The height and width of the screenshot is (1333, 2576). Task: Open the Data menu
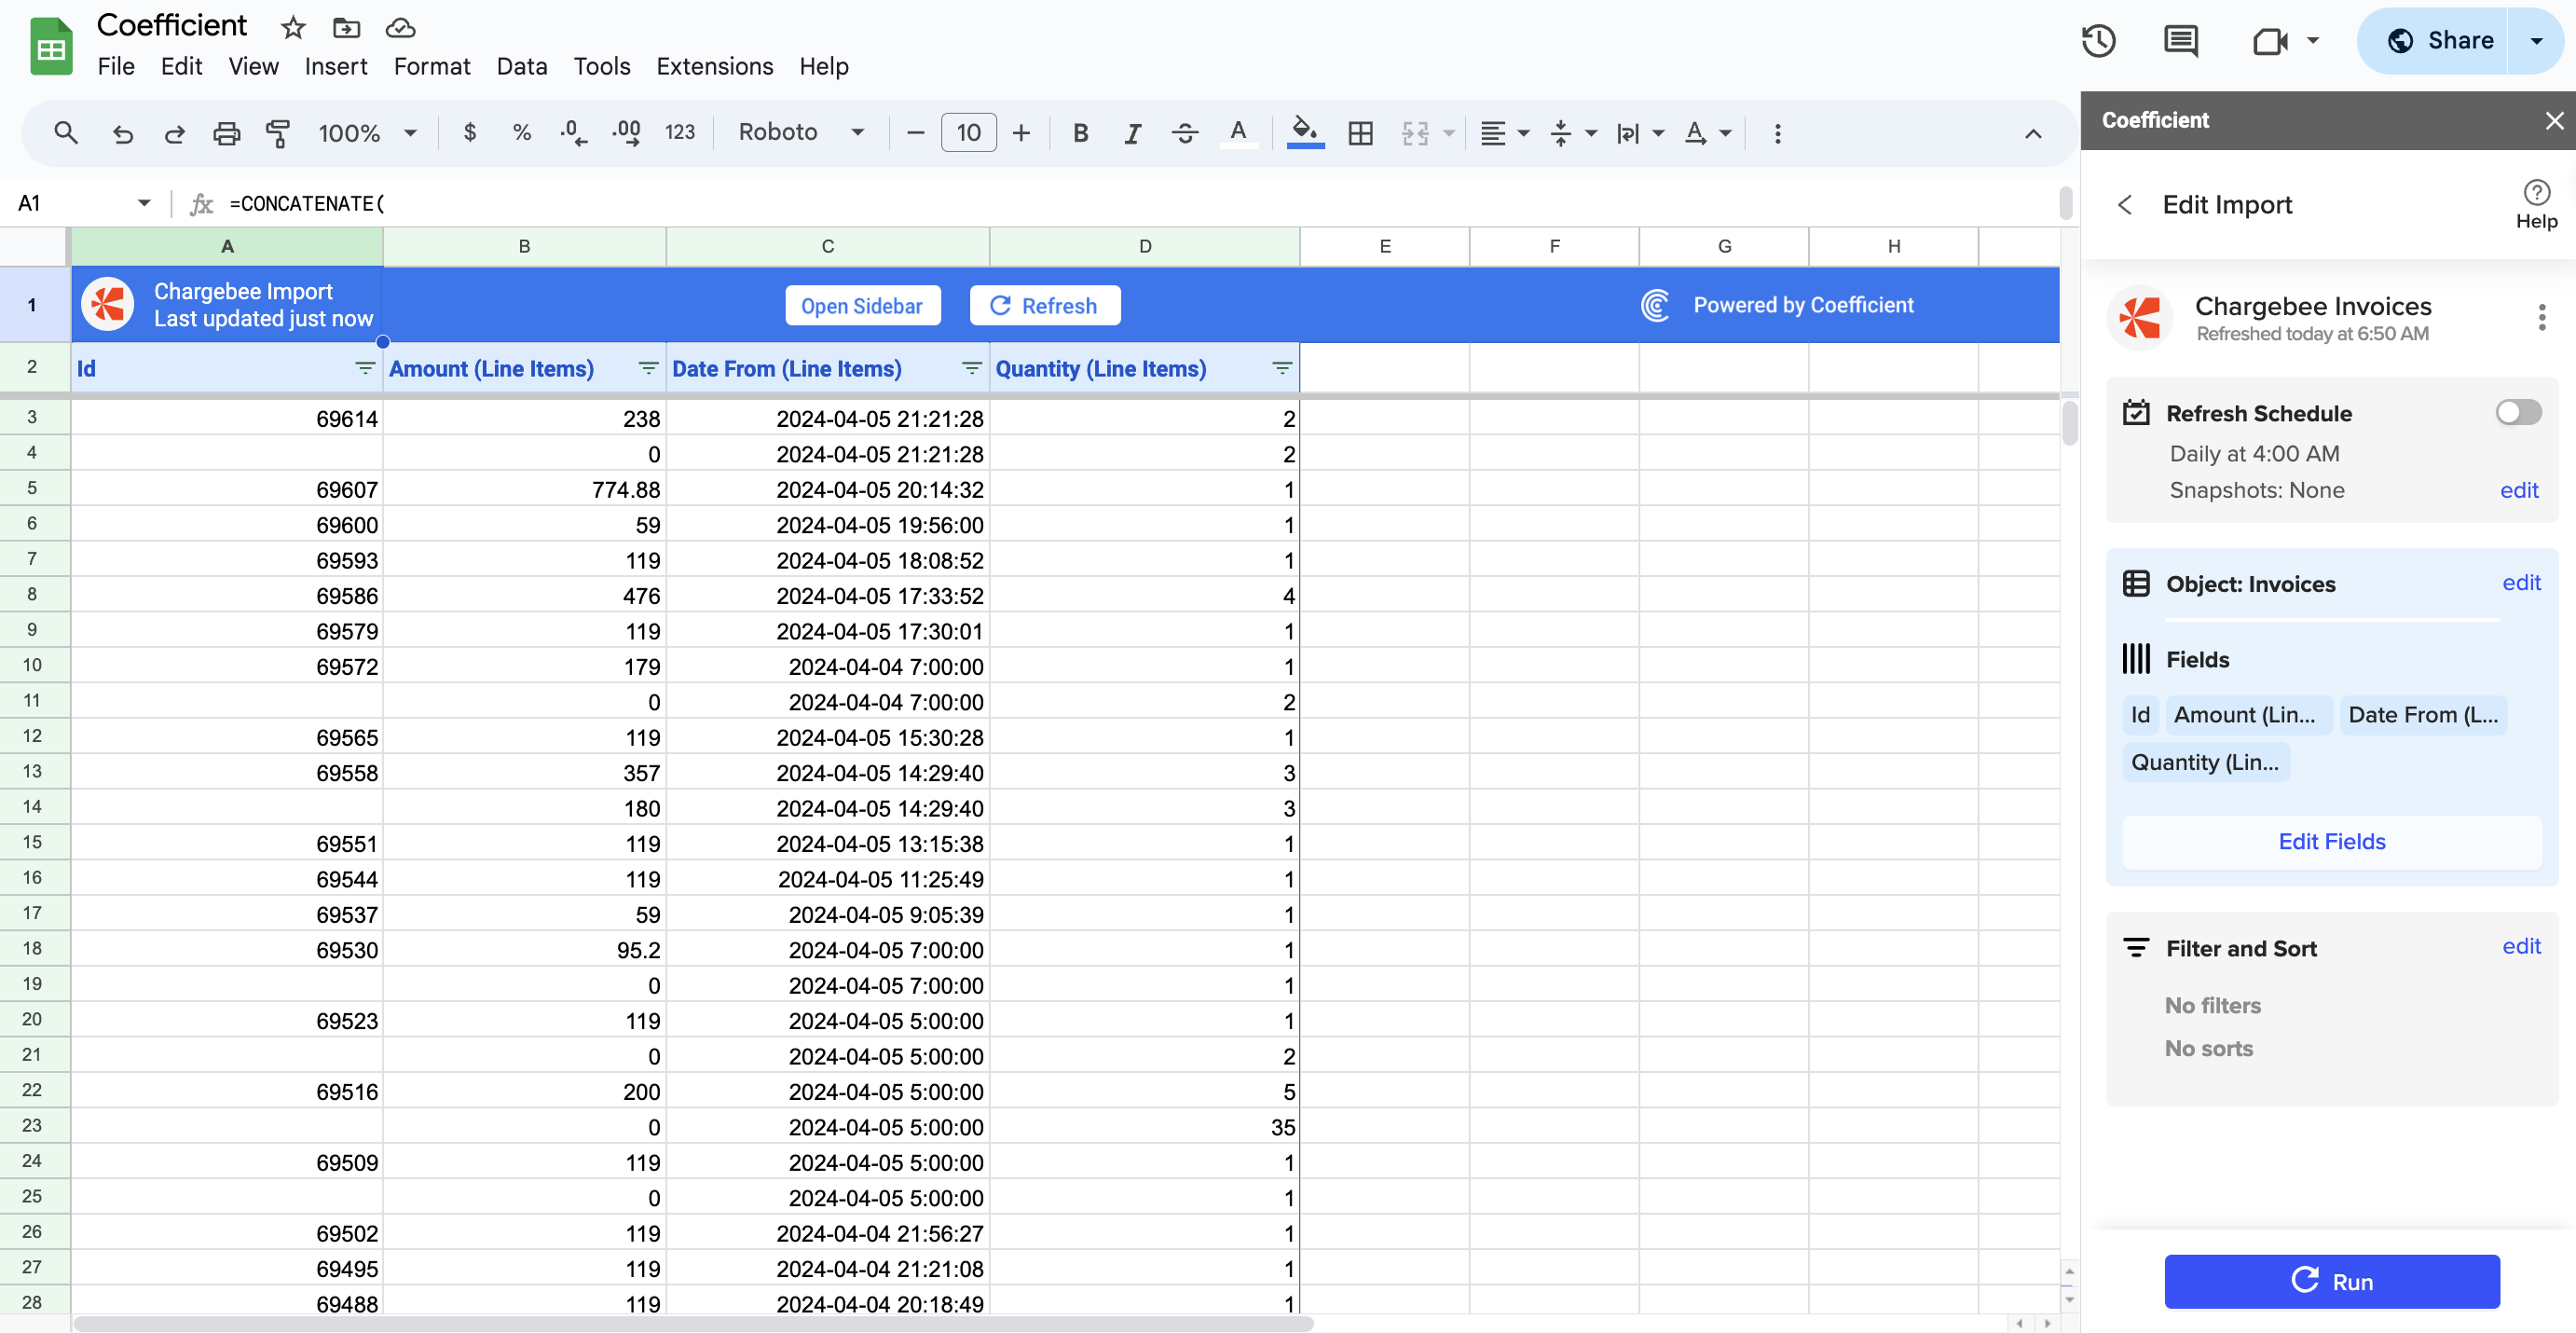click(522, 66)
